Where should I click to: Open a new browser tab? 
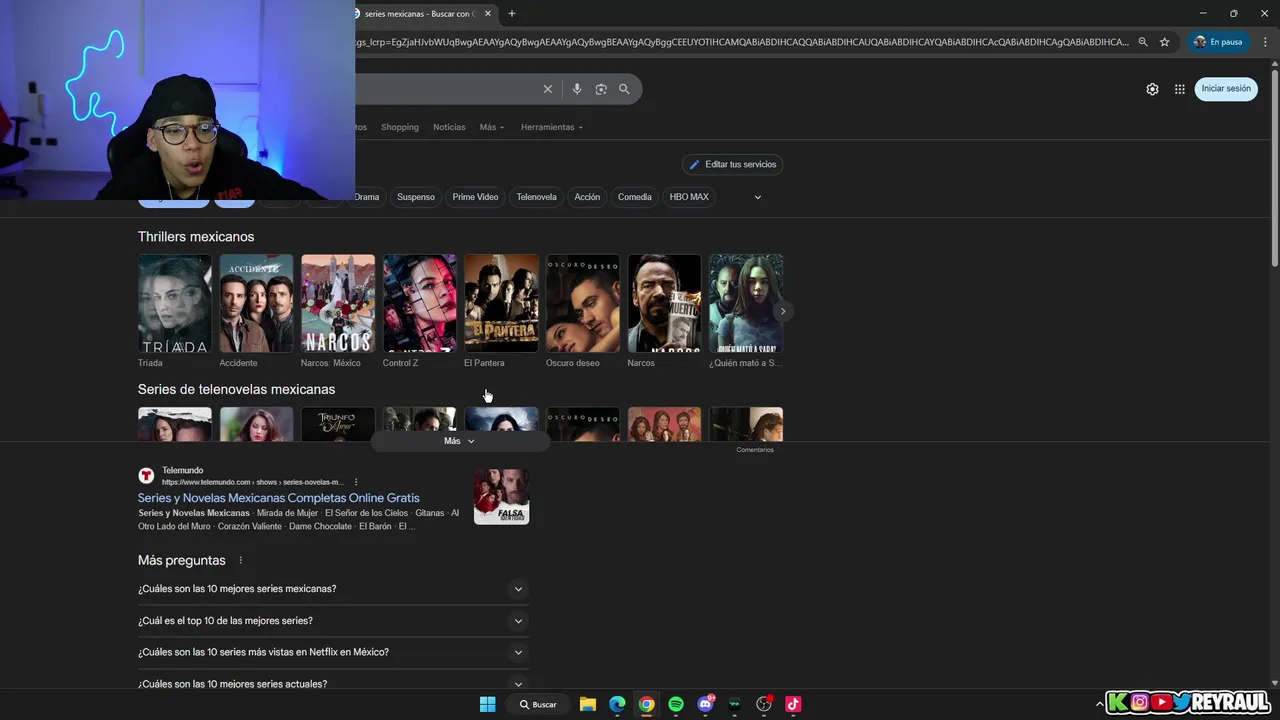point(512,14)
